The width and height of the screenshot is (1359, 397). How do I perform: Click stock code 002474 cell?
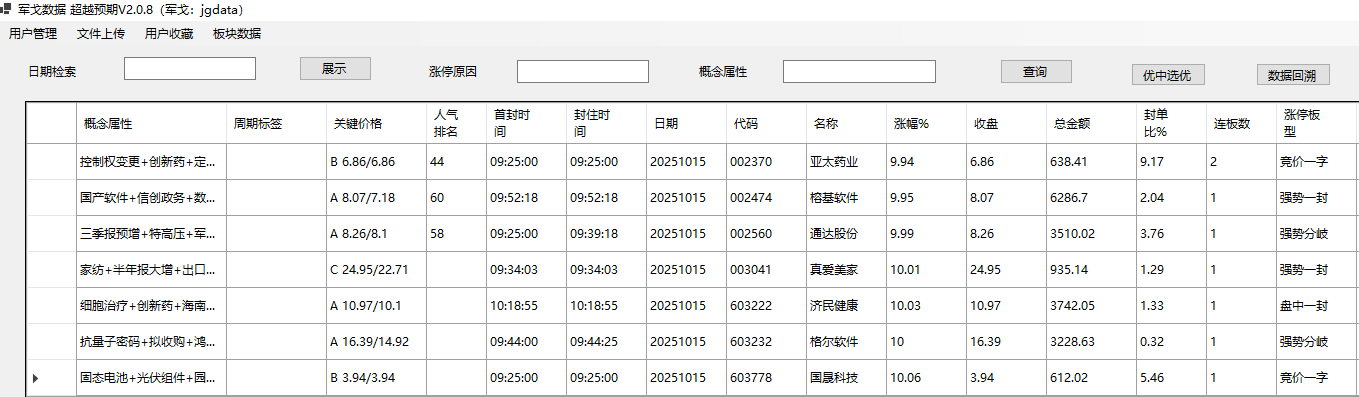coord(767,198)
